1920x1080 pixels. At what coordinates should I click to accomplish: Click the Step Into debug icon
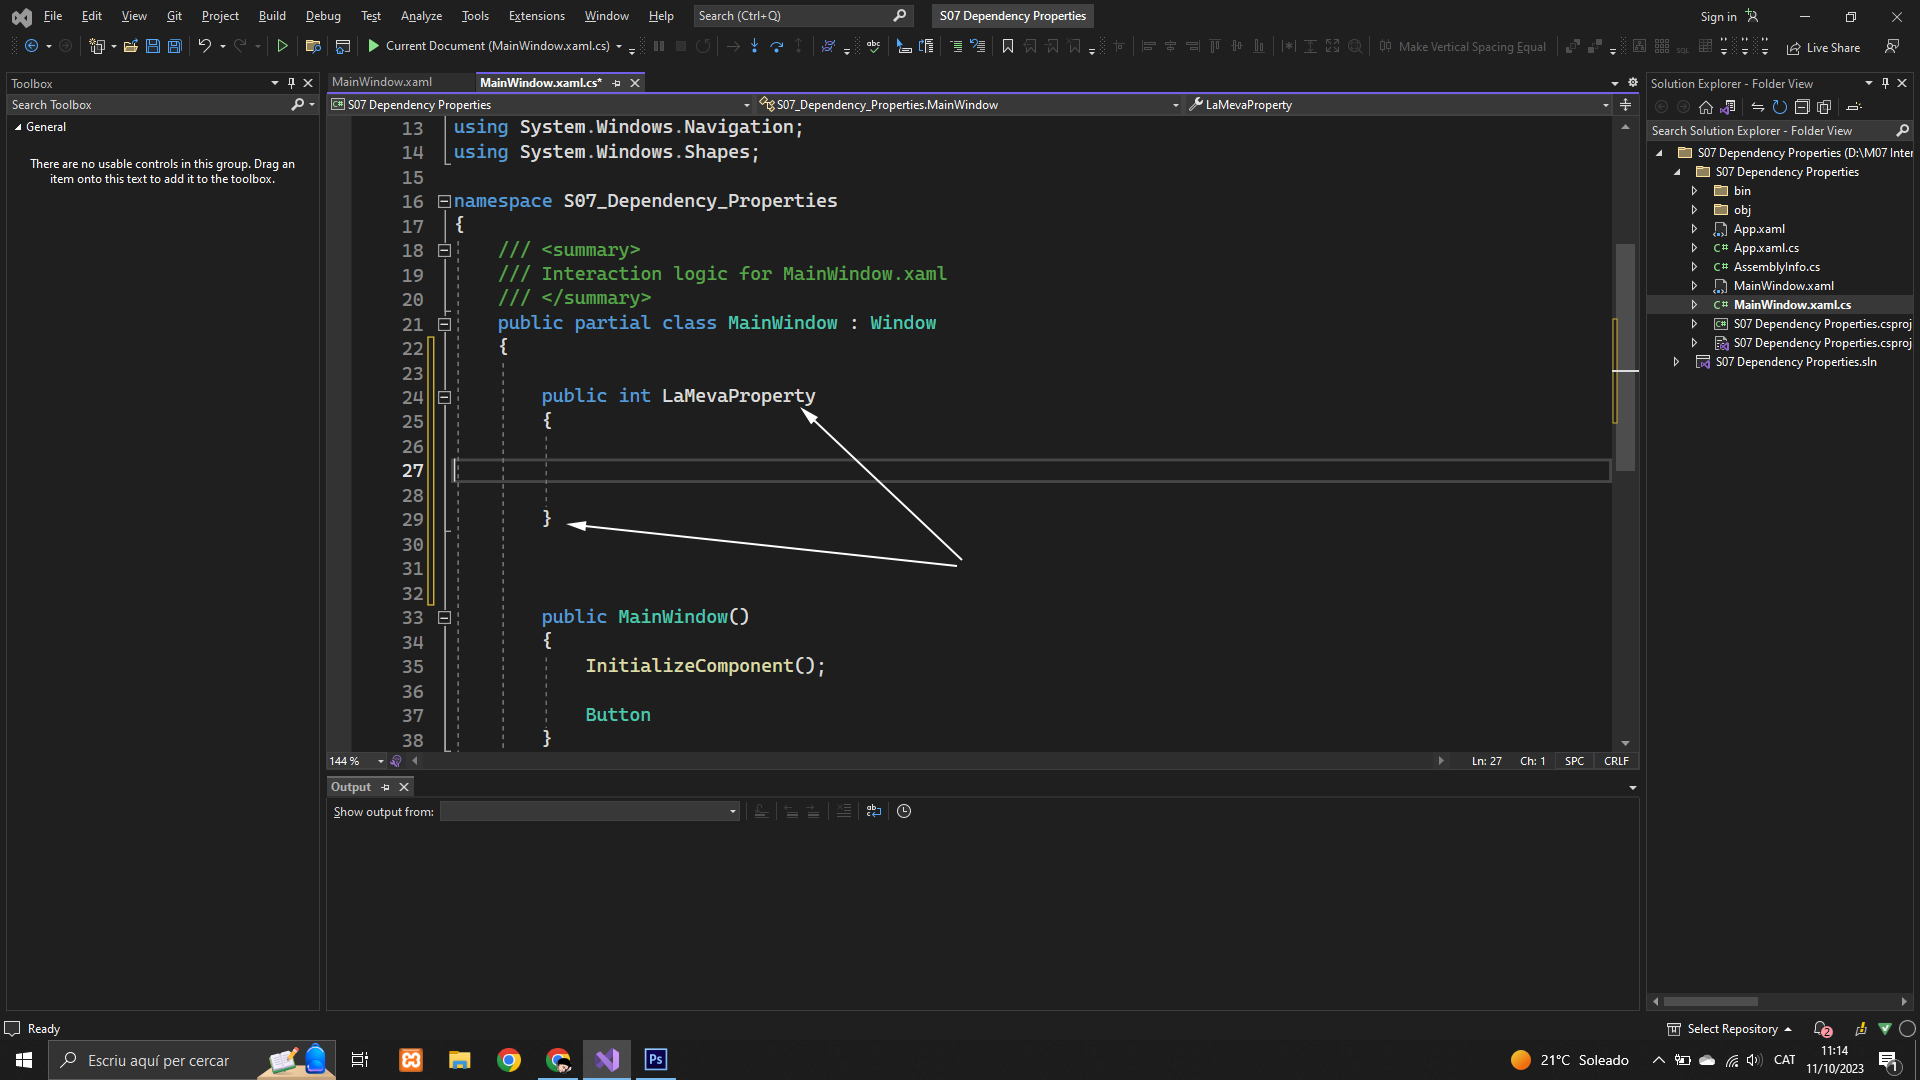(754, 46)
